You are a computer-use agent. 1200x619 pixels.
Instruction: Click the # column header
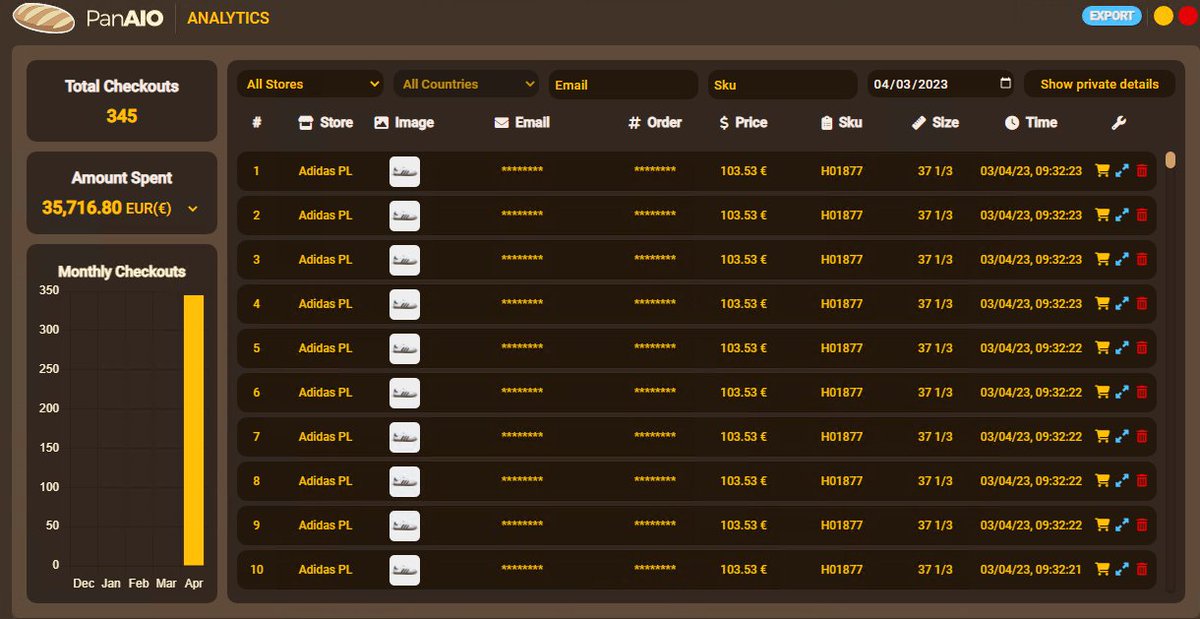pos(257,122)
